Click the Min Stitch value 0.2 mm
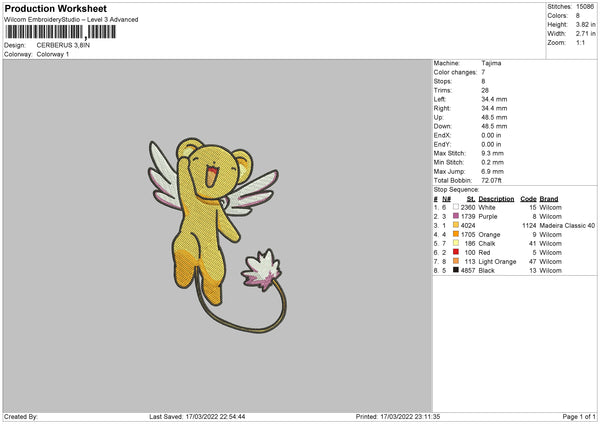The height and width of the screenshot is (424, 600). (x=492, y=162)
